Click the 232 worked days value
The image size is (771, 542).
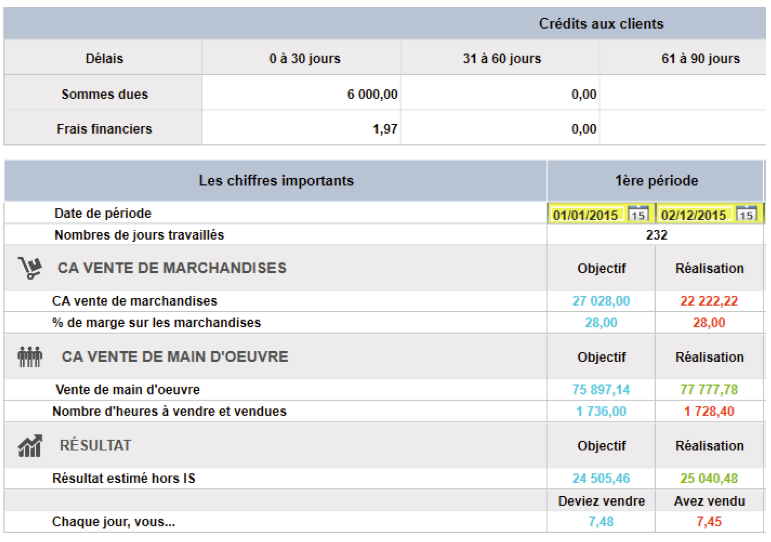click(x=657, y=235)
